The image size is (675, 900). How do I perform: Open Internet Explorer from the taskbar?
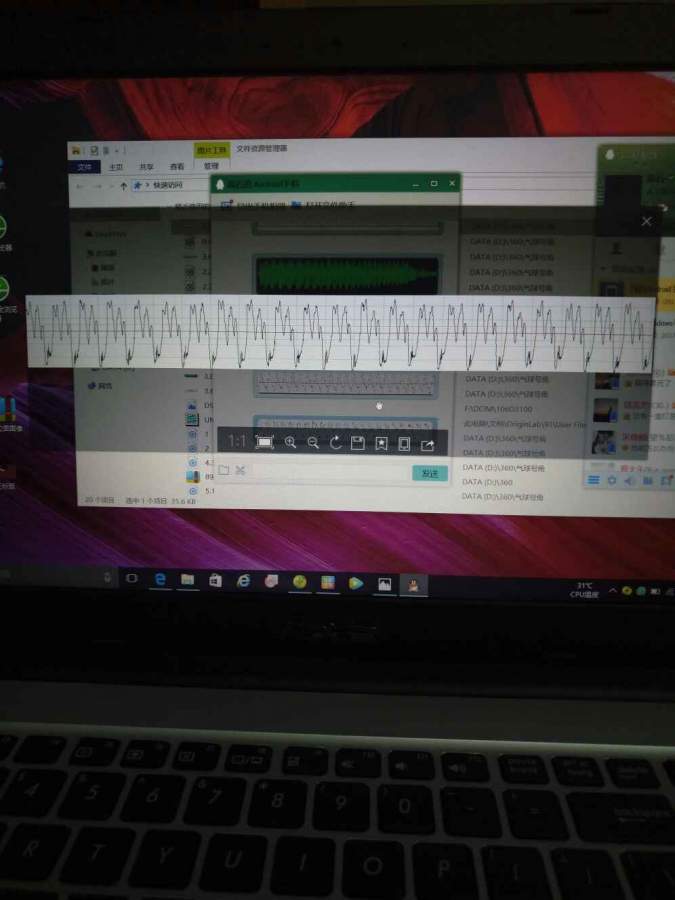point(243,581)
